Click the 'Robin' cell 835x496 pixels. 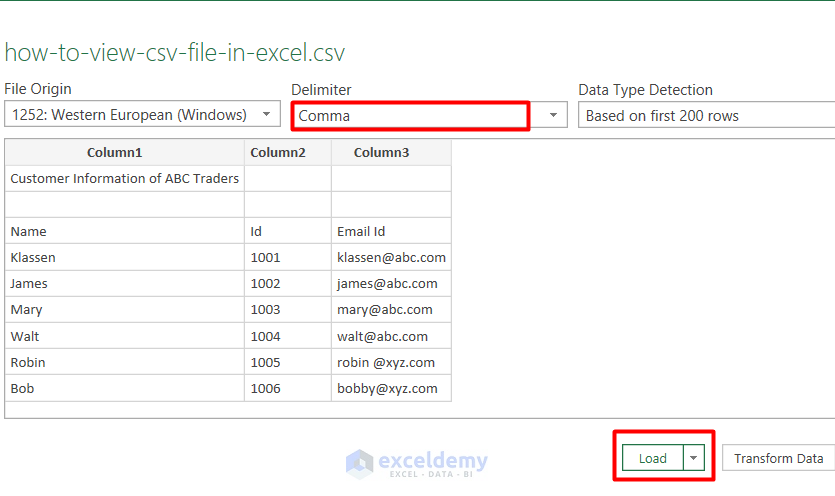pos(125,362)
